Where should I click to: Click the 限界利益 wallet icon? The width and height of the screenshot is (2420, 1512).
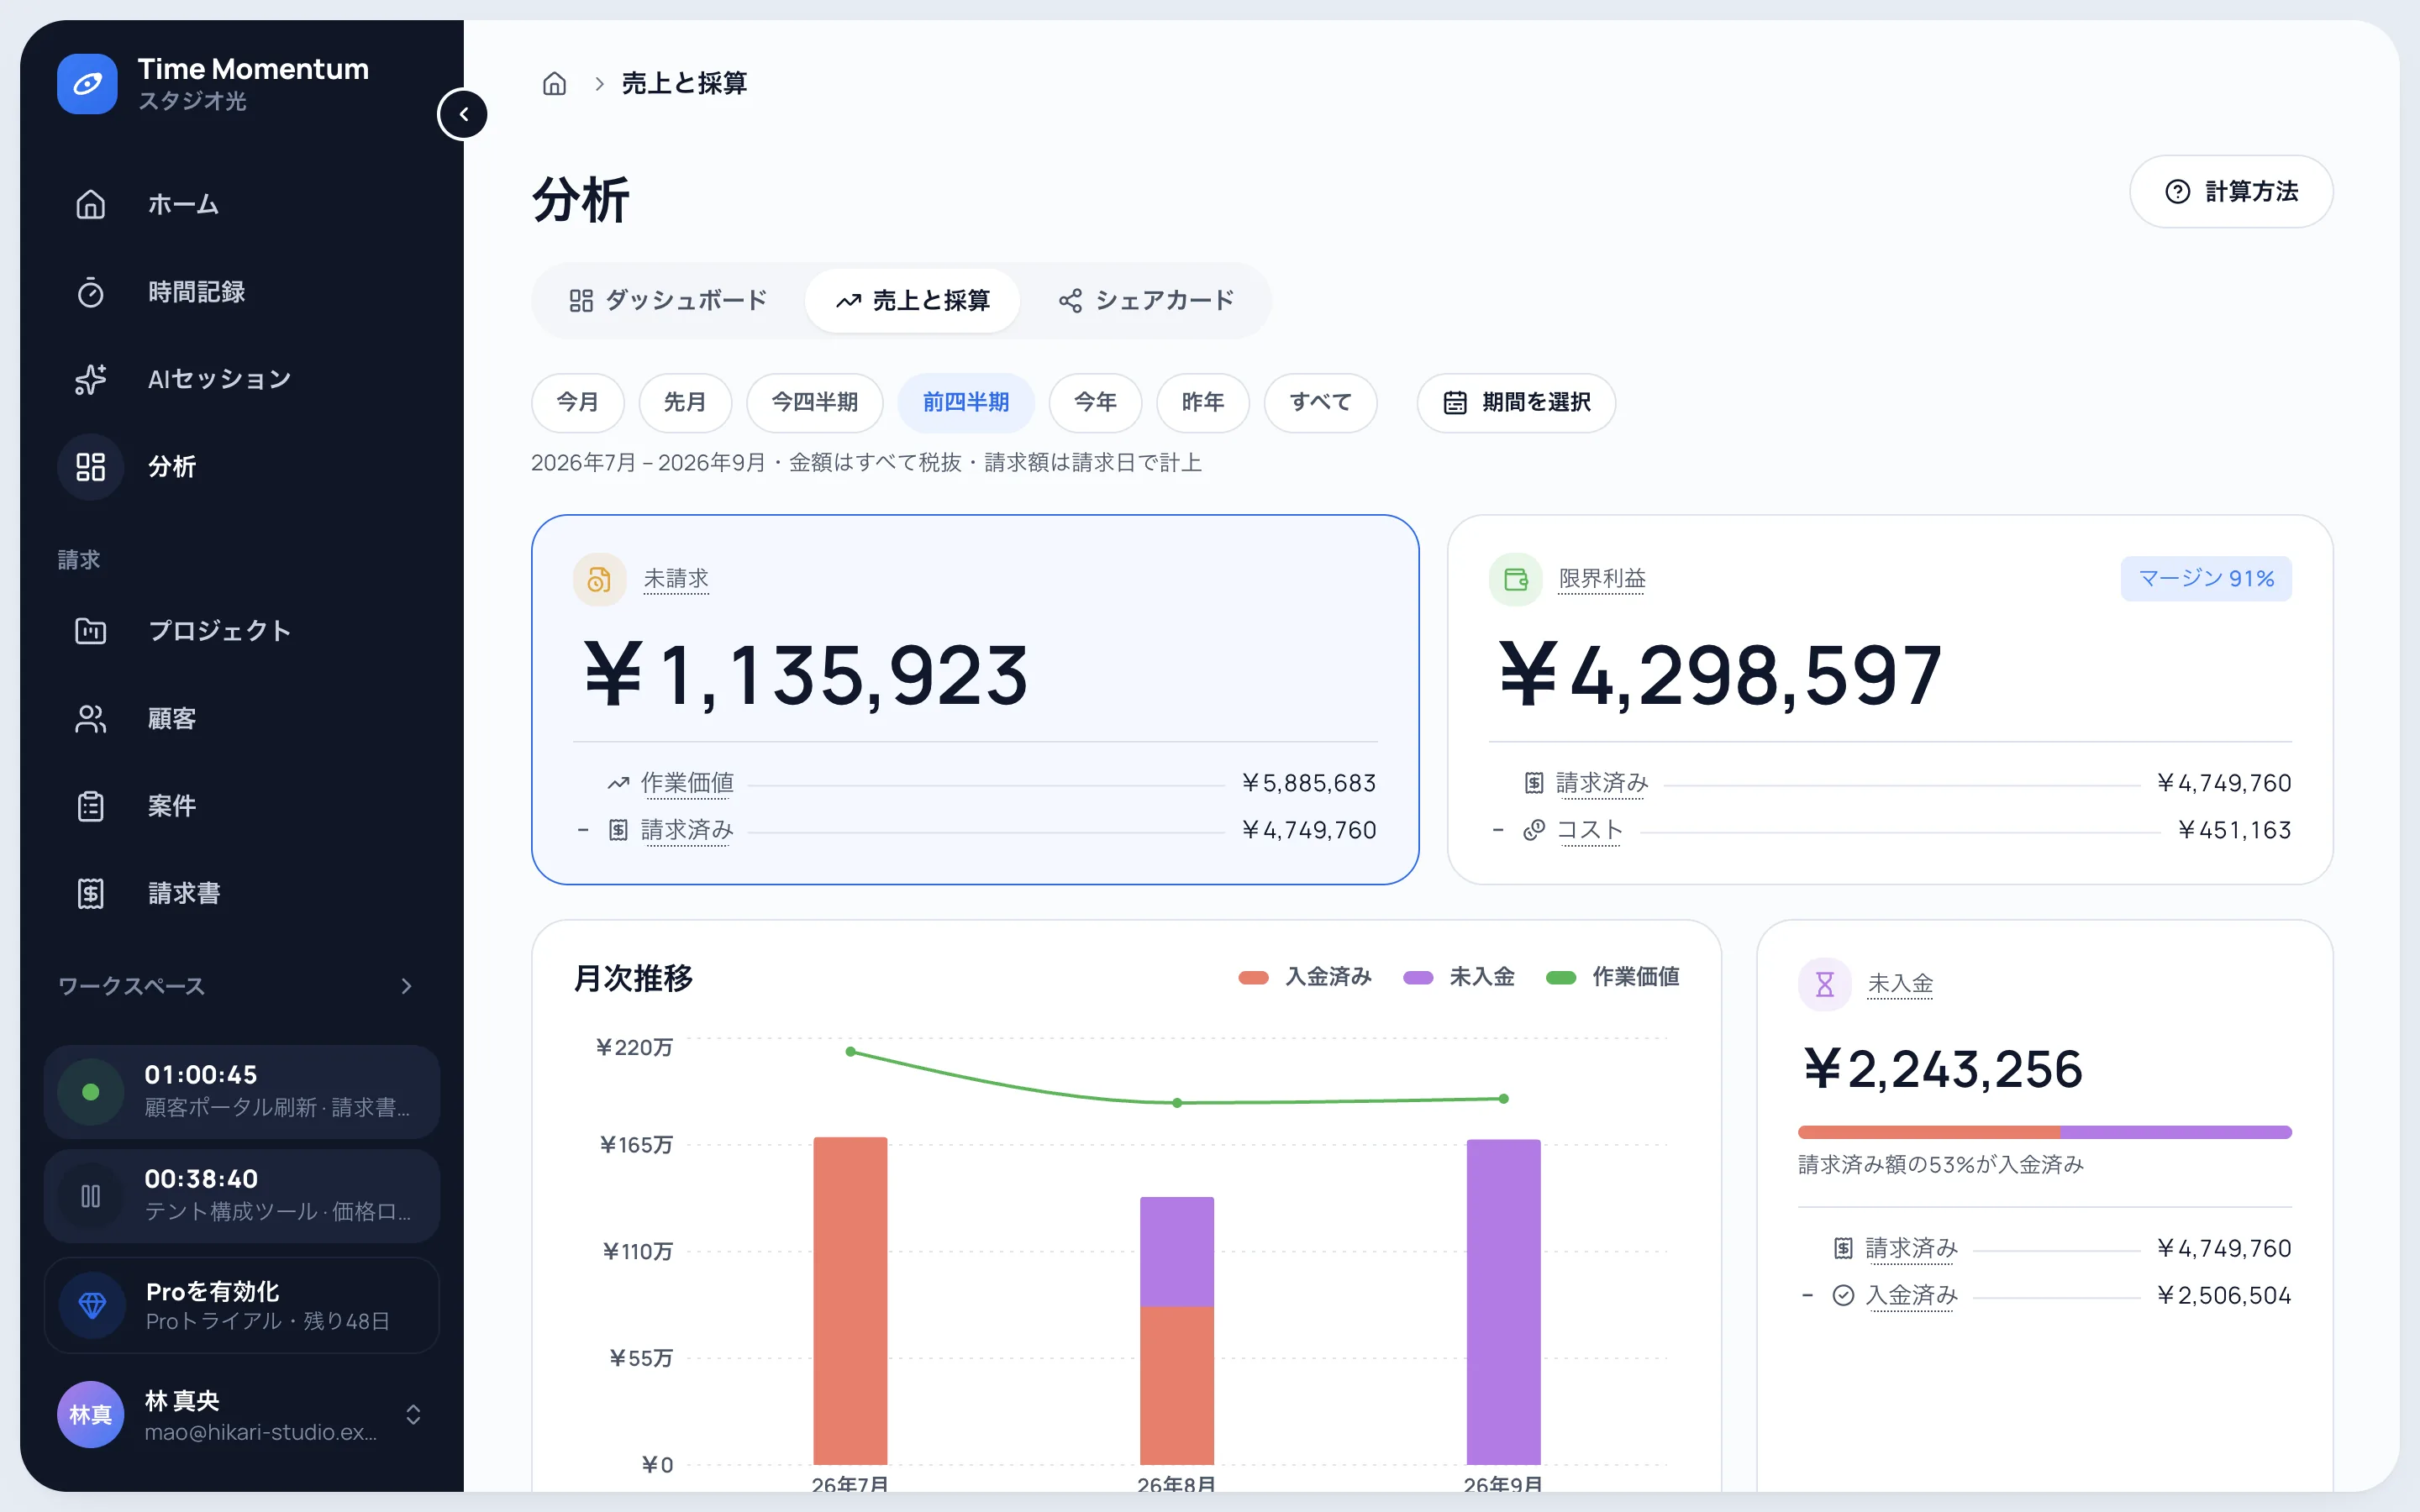1515,579
